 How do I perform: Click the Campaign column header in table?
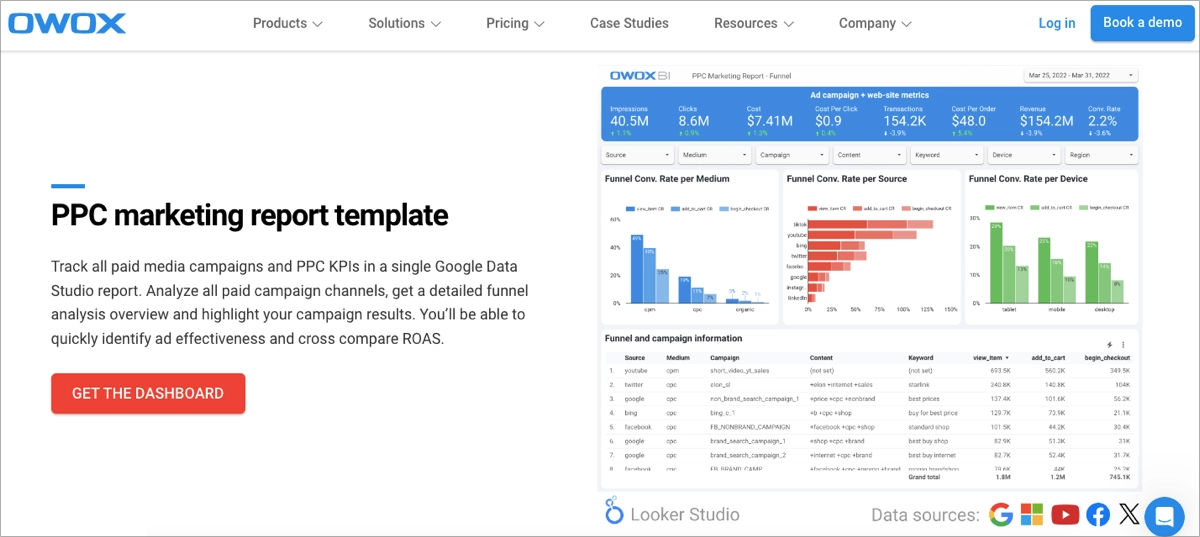[726, 357]
